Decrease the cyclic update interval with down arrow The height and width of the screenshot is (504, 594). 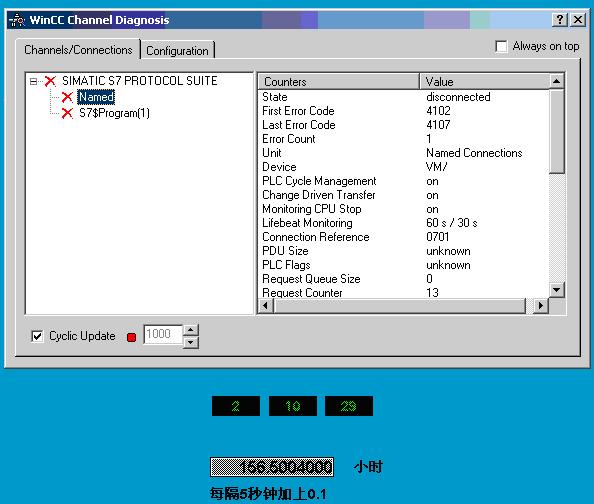(191, 342)
